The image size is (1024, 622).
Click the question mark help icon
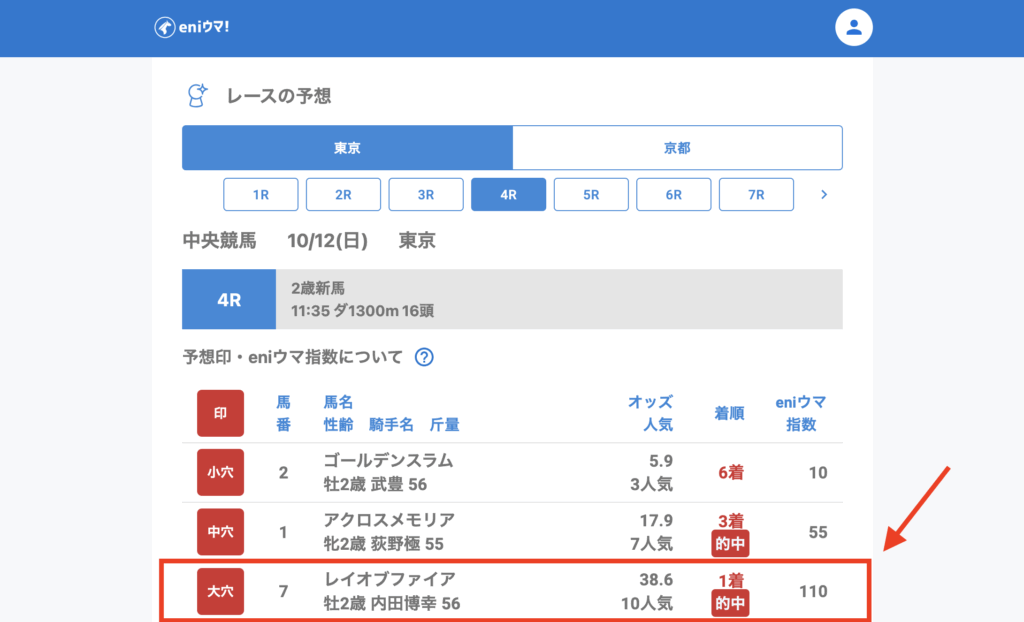[423, 357]
